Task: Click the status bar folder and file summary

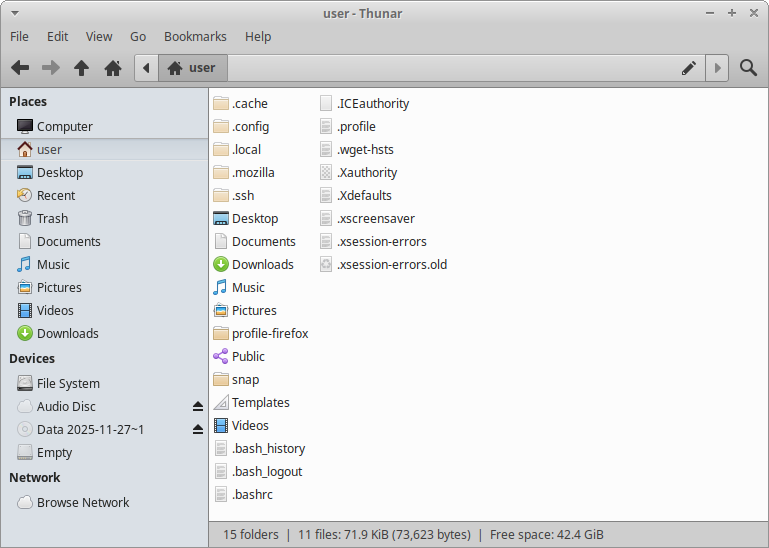Action: pyautogui.click(x=413, y=534)
